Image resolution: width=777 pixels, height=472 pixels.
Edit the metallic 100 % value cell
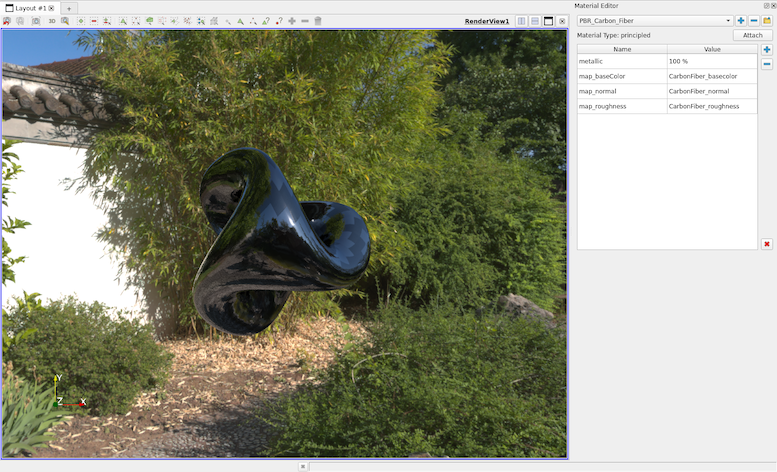712,62
